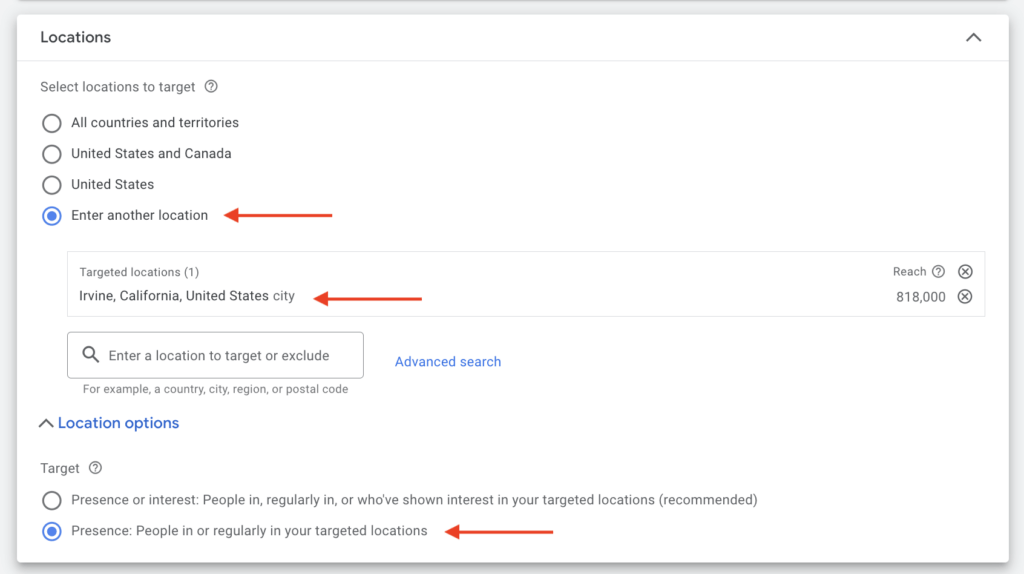1024x574 pixels.
Task: Select All countries and territories
Action: point(52,123)
